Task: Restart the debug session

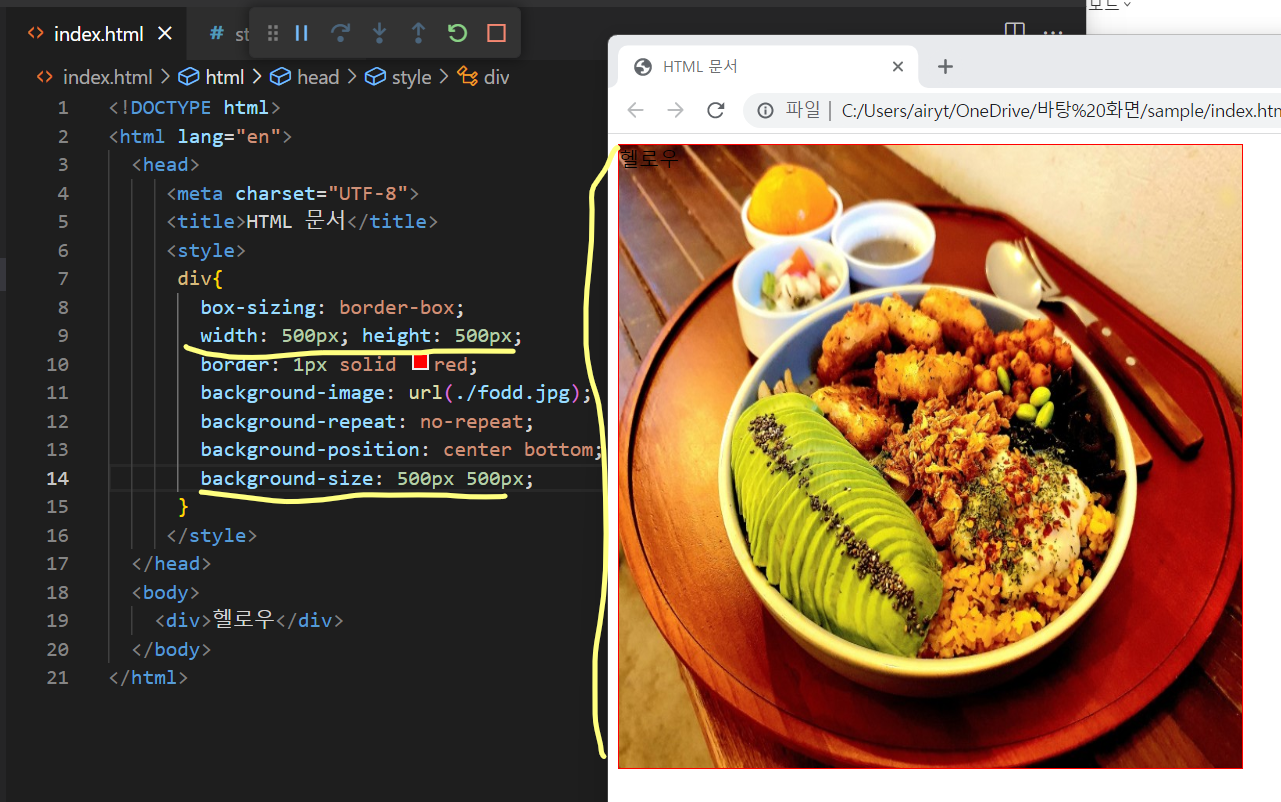Action: click(x=457, y=33)
